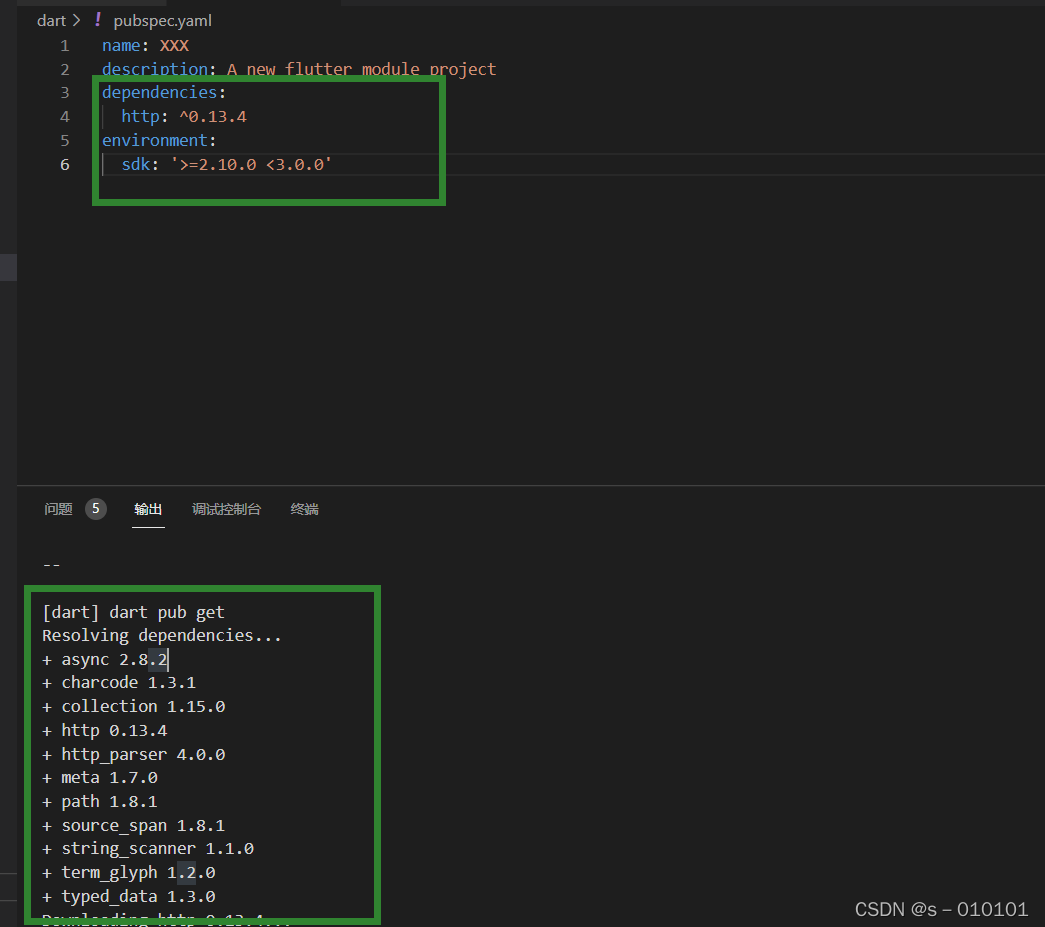Click '+ http 0.13.4' output line
This screenshot has width=1045, height=927.
tap(105, 731)
